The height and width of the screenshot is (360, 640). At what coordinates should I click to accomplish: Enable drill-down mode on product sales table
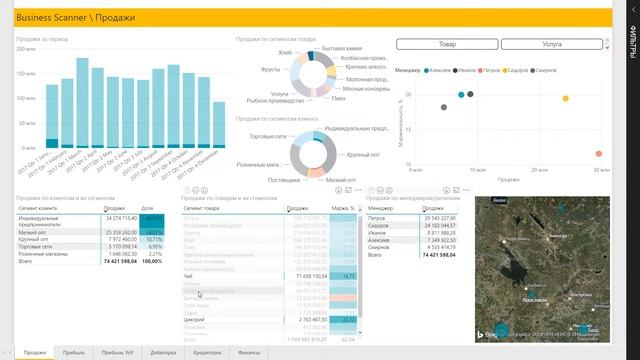[x=338, y=190]
